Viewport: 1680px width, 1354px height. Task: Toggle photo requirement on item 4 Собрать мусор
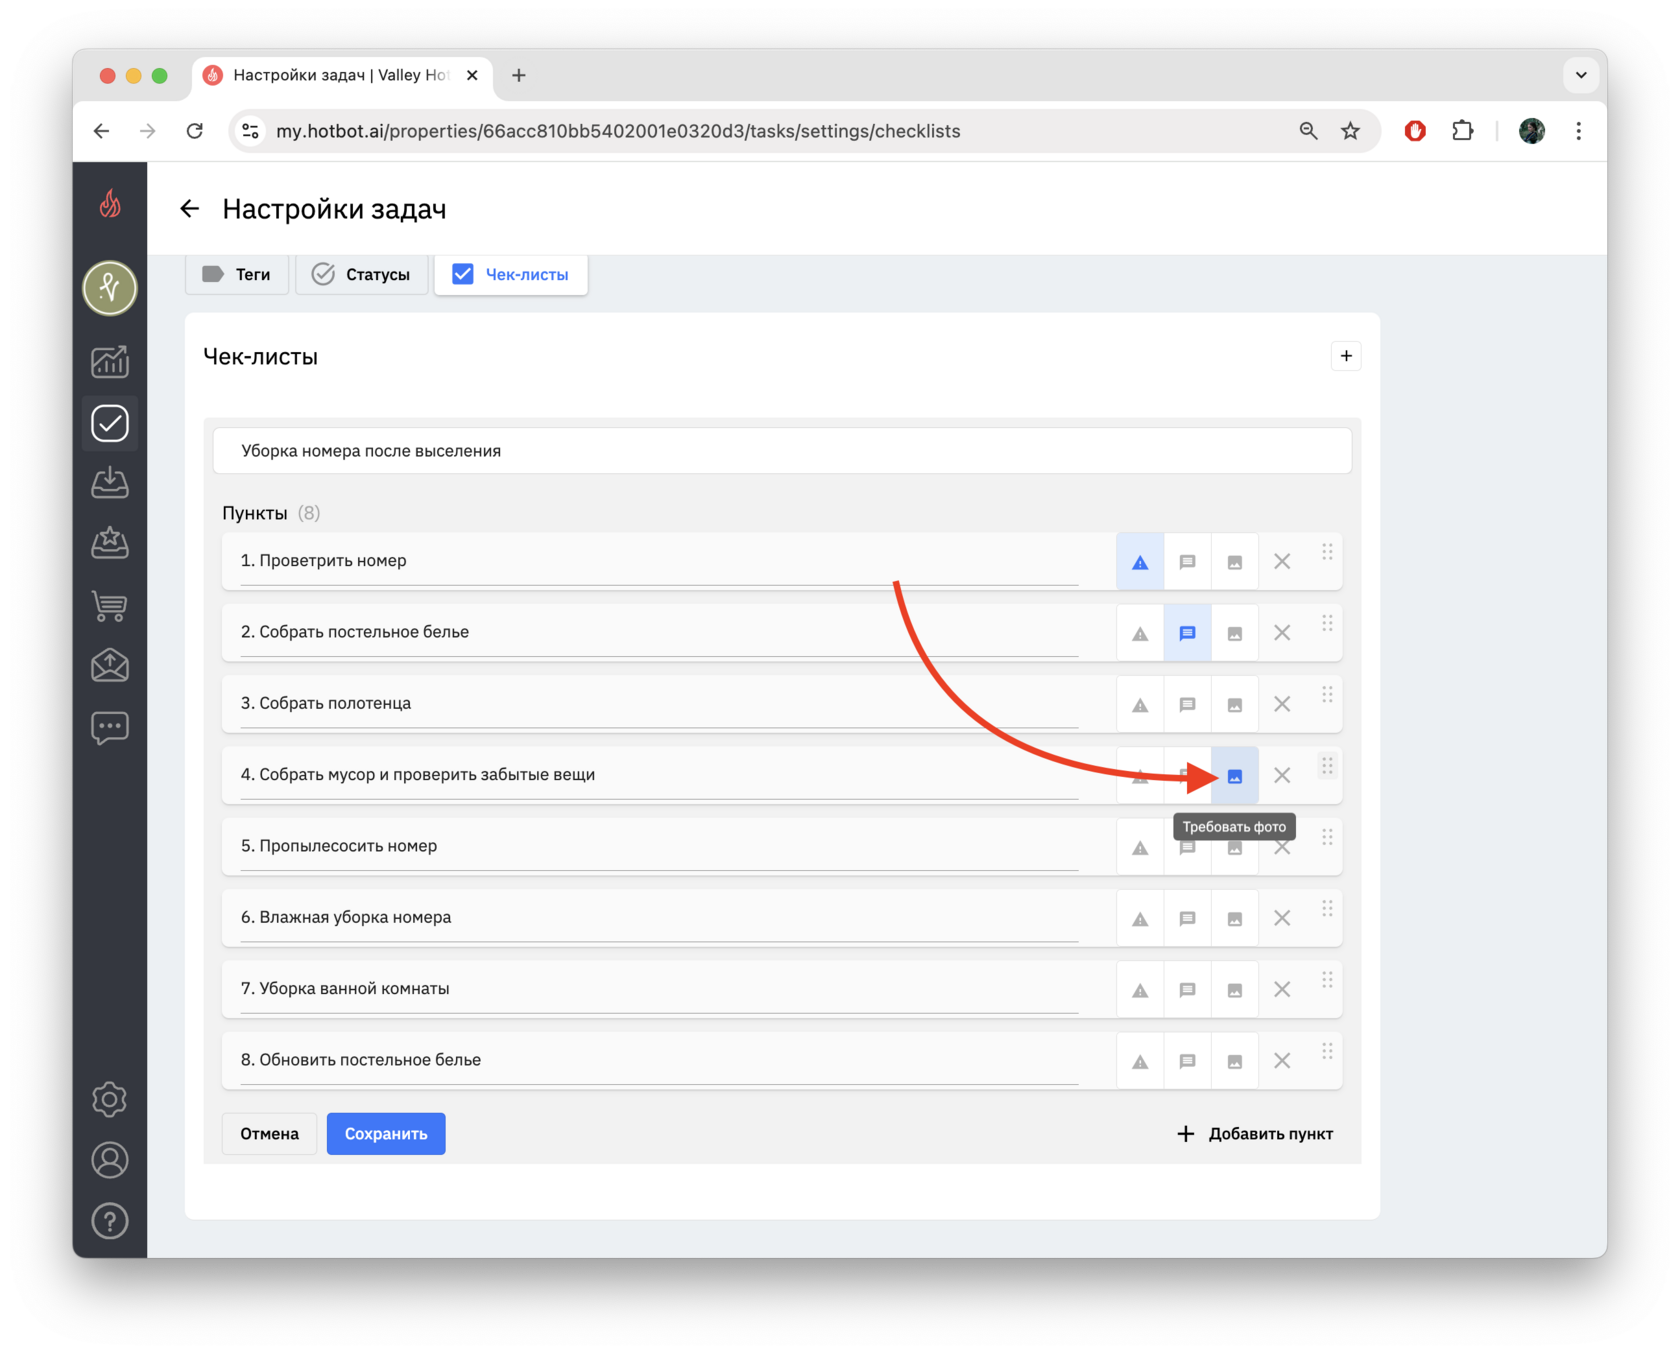click(1235, 776)
